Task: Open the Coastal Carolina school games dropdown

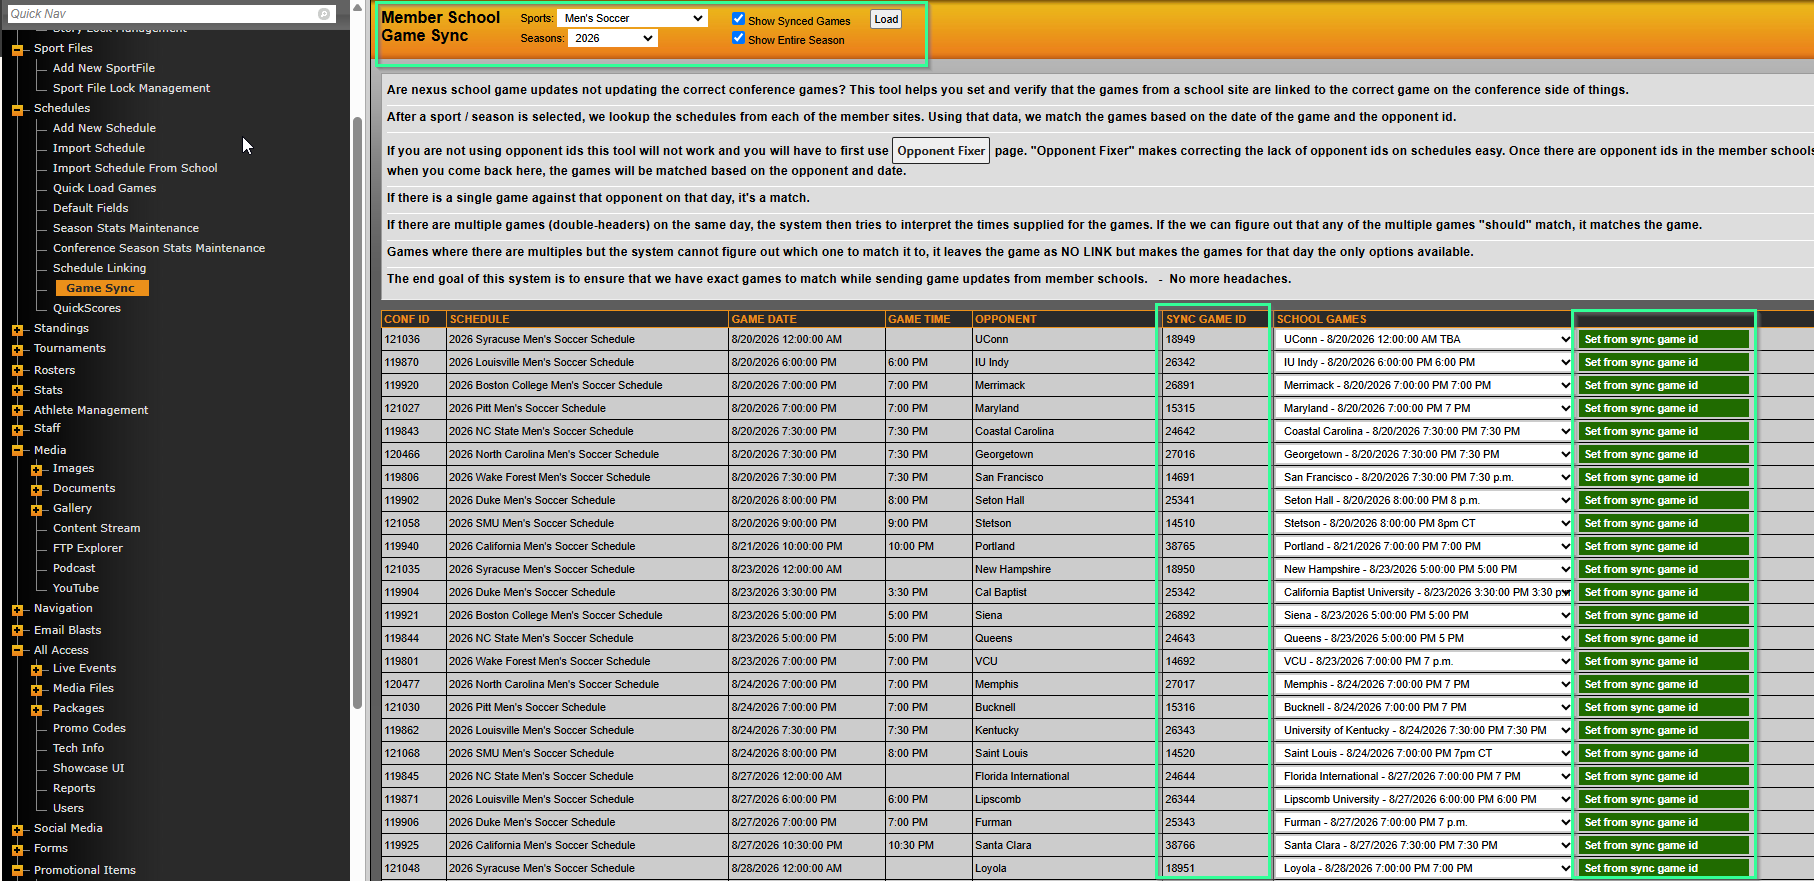Action: (x=1424, y=431)
